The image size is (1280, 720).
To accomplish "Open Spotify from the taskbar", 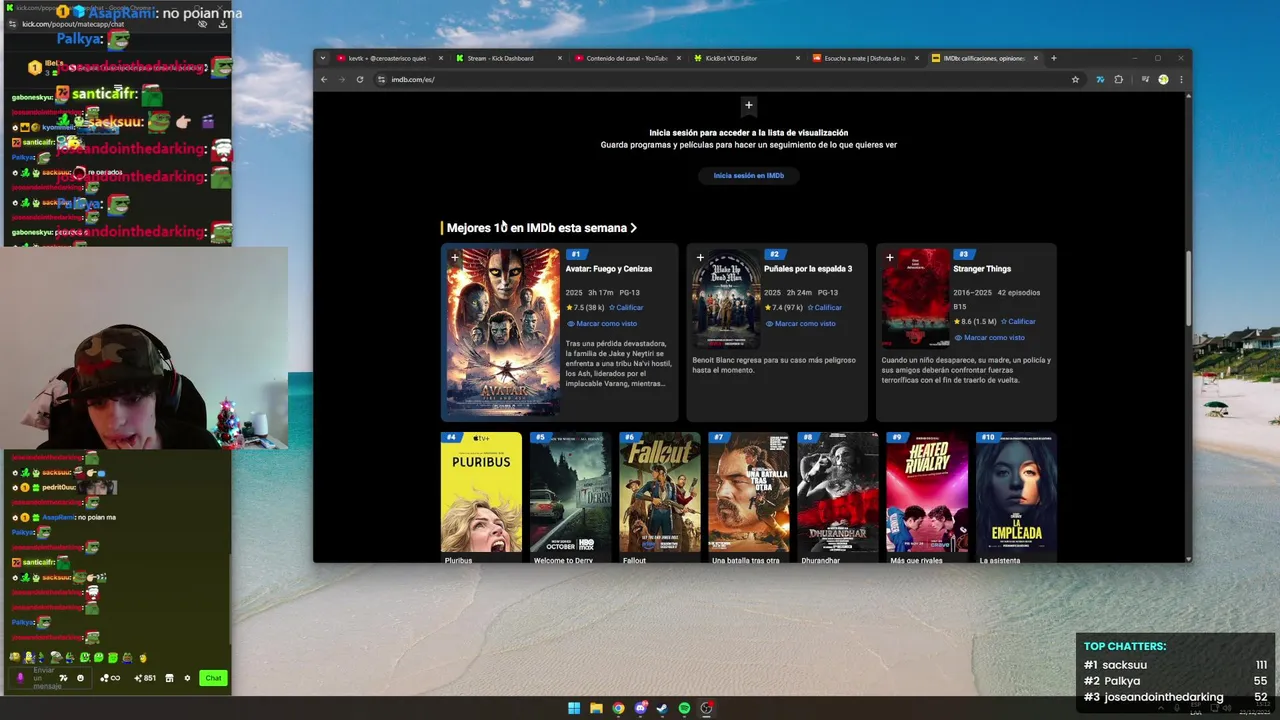I will coord(684,708).
